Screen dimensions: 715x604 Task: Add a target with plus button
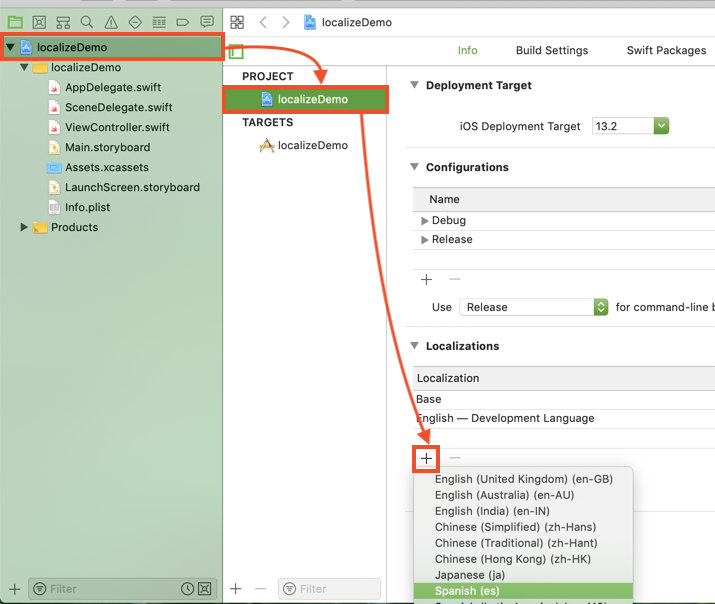click(x=236, y=589)
